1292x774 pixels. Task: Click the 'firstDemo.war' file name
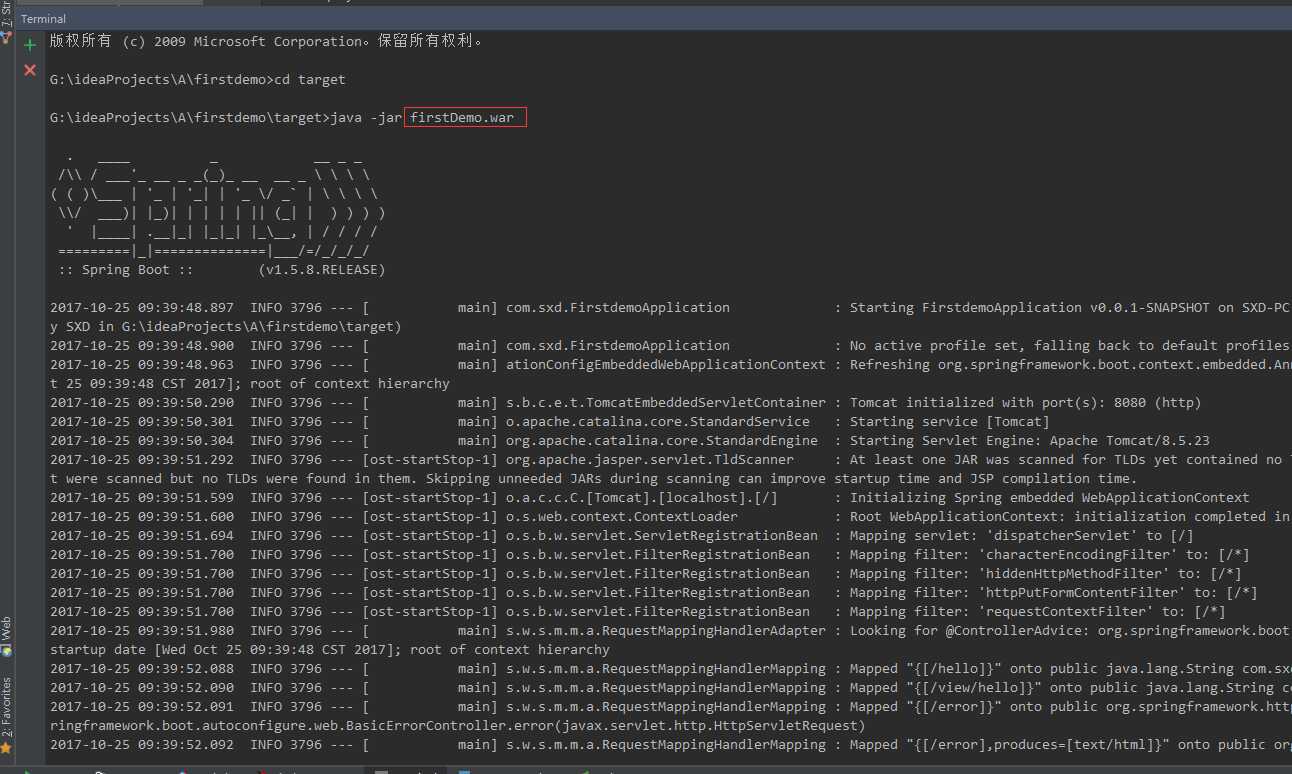[462, 118]
